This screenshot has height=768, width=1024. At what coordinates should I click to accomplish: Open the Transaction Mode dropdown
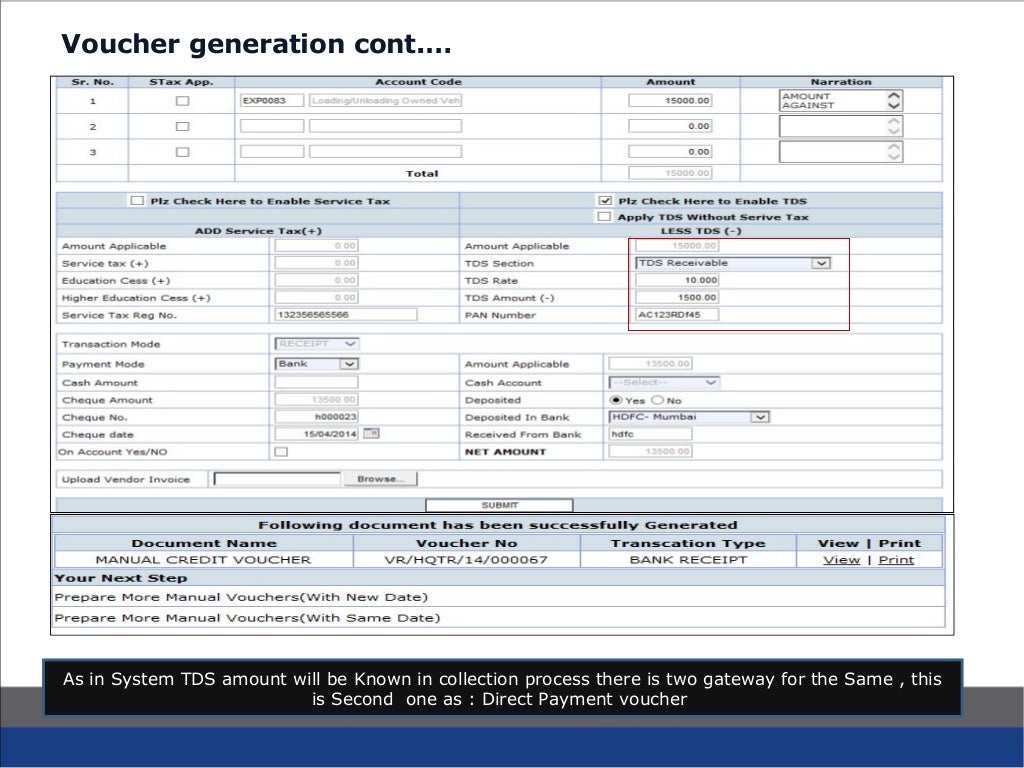[317, 344]
